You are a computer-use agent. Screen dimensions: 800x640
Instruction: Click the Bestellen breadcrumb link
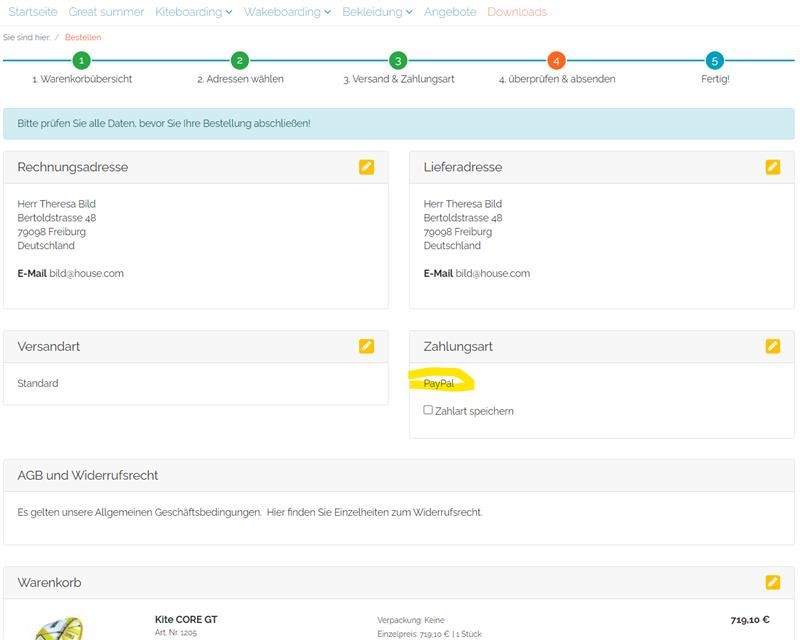(x=83, y=37)
